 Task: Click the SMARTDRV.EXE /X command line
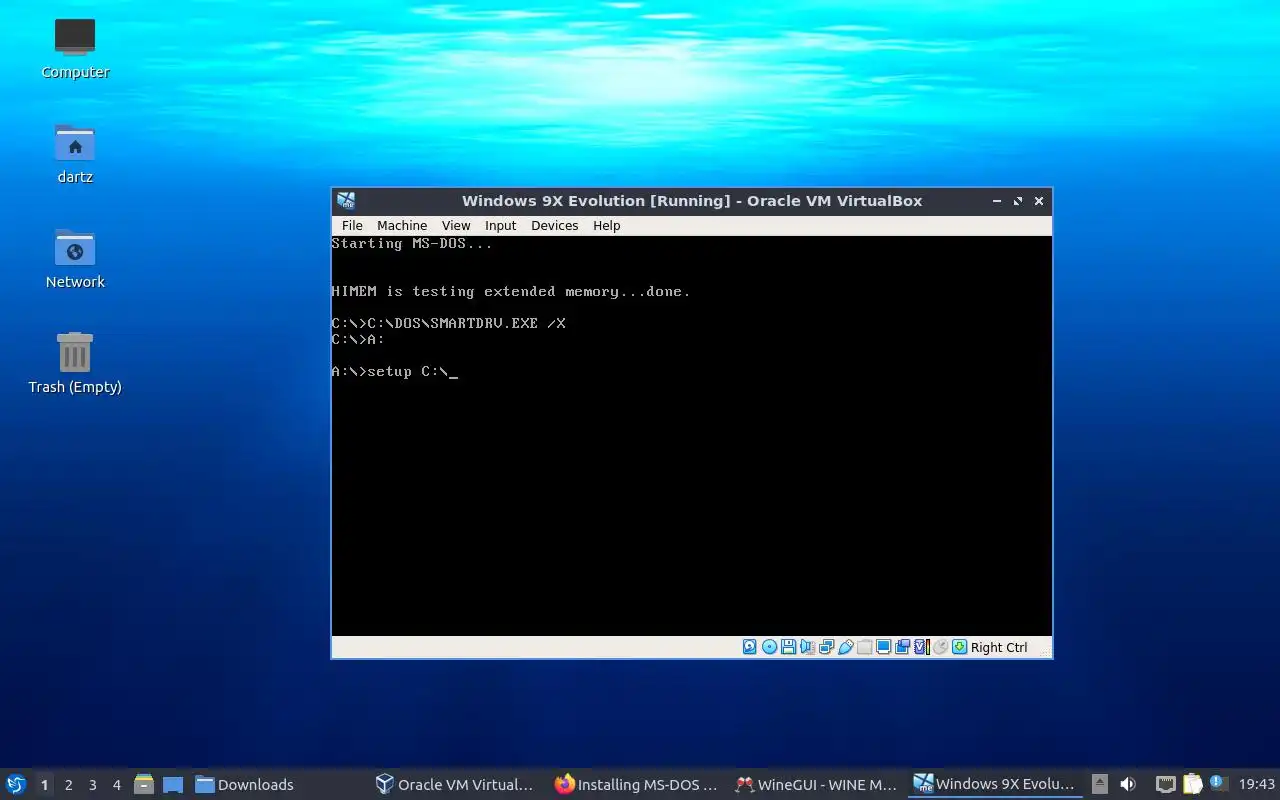pos(449,323)
